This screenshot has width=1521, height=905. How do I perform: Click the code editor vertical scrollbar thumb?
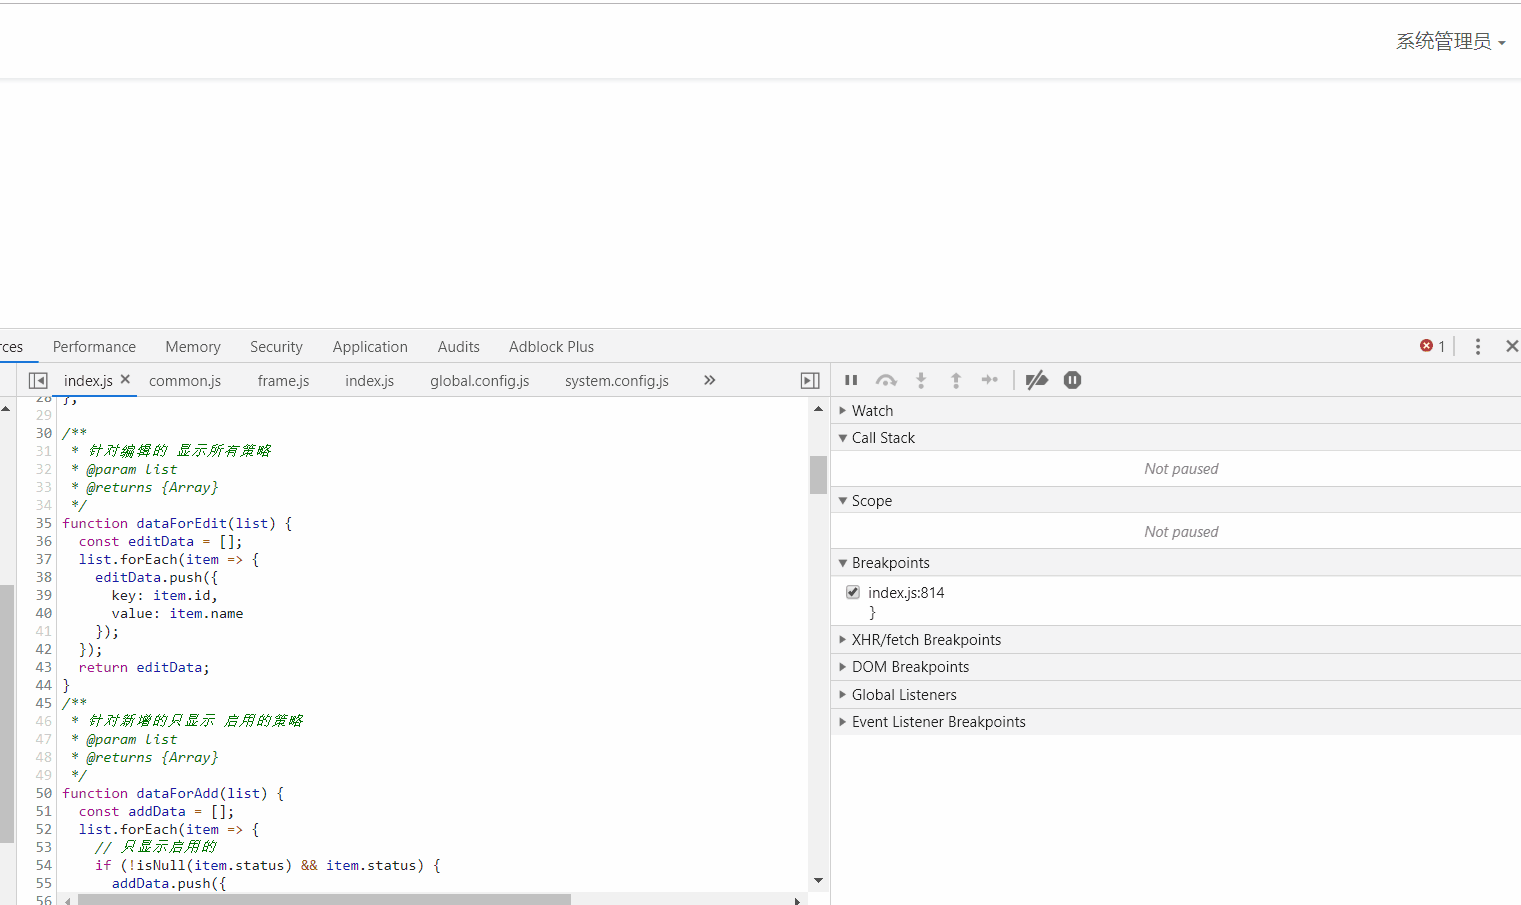click(818, 475)
